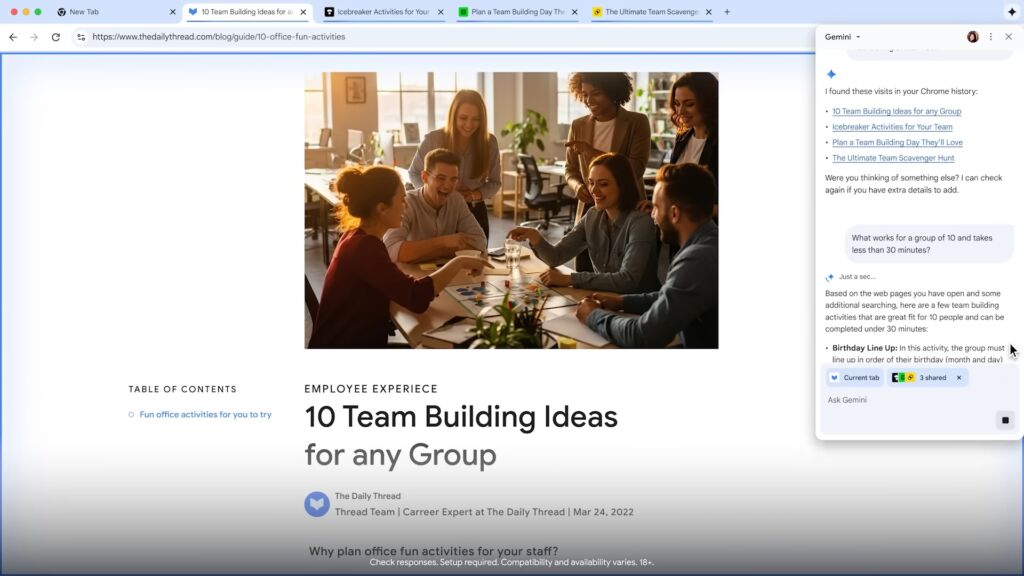The height and width of the screenshot is (576, 1024).
Task: Click the site info icon in address bar
Action: click(80, 36)
